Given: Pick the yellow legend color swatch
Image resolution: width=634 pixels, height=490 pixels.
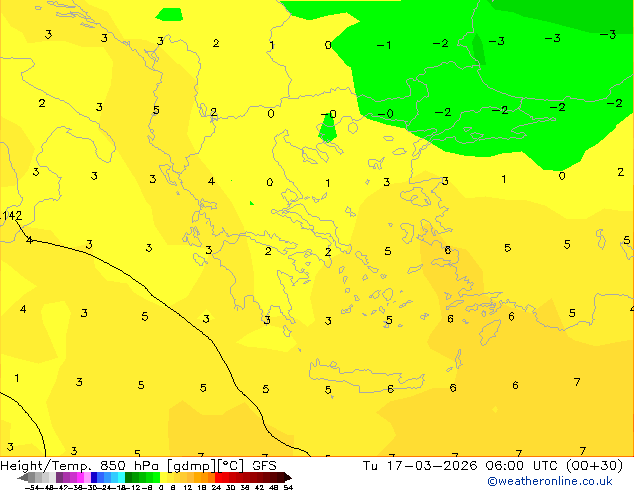Looking at the screenshot, I should tap(163, 477).
